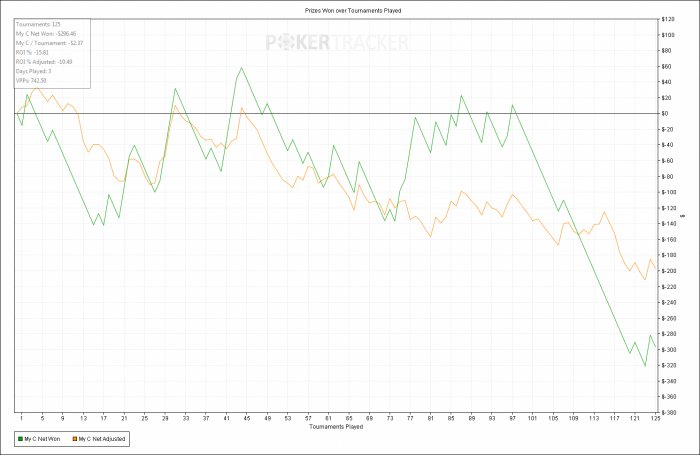Click the x-axis tick label 77
Image resolution: width=700 pixels, height=455 pixels.
tap(410, 418)
